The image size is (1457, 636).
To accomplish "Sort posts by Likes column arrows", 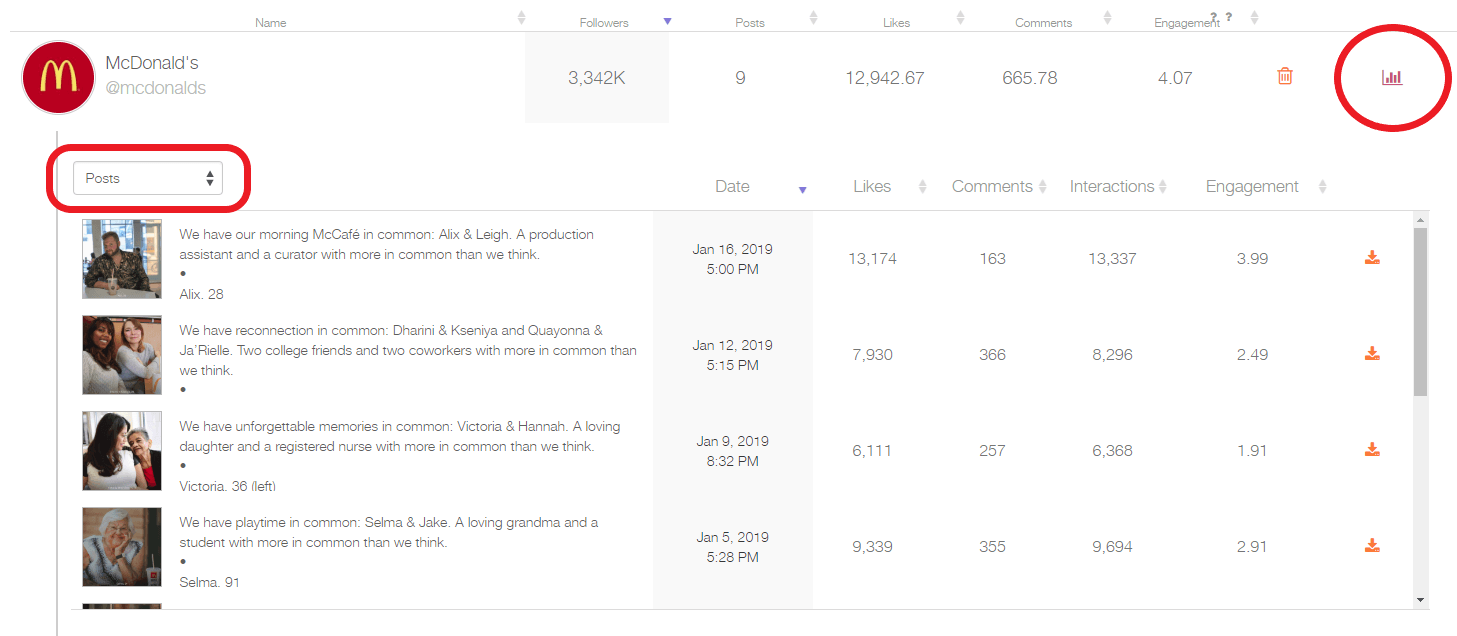I will point(922,187).
